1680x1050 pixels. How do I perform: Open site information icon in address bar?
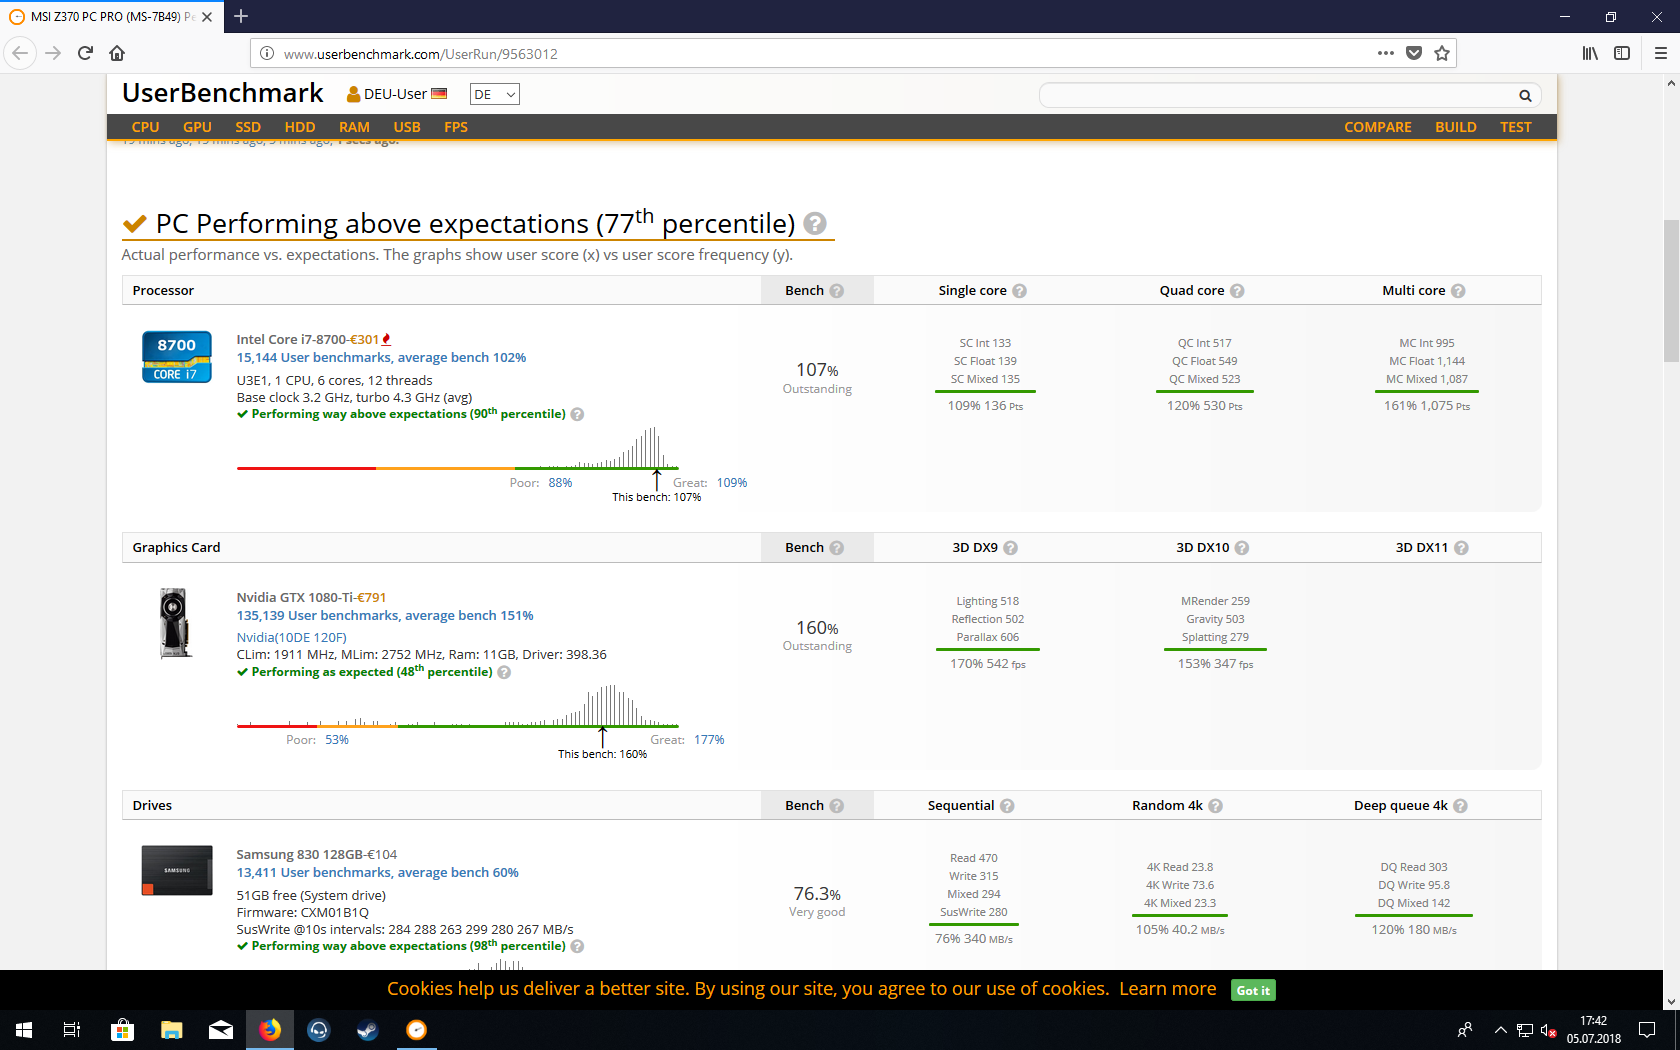(267, 53)
